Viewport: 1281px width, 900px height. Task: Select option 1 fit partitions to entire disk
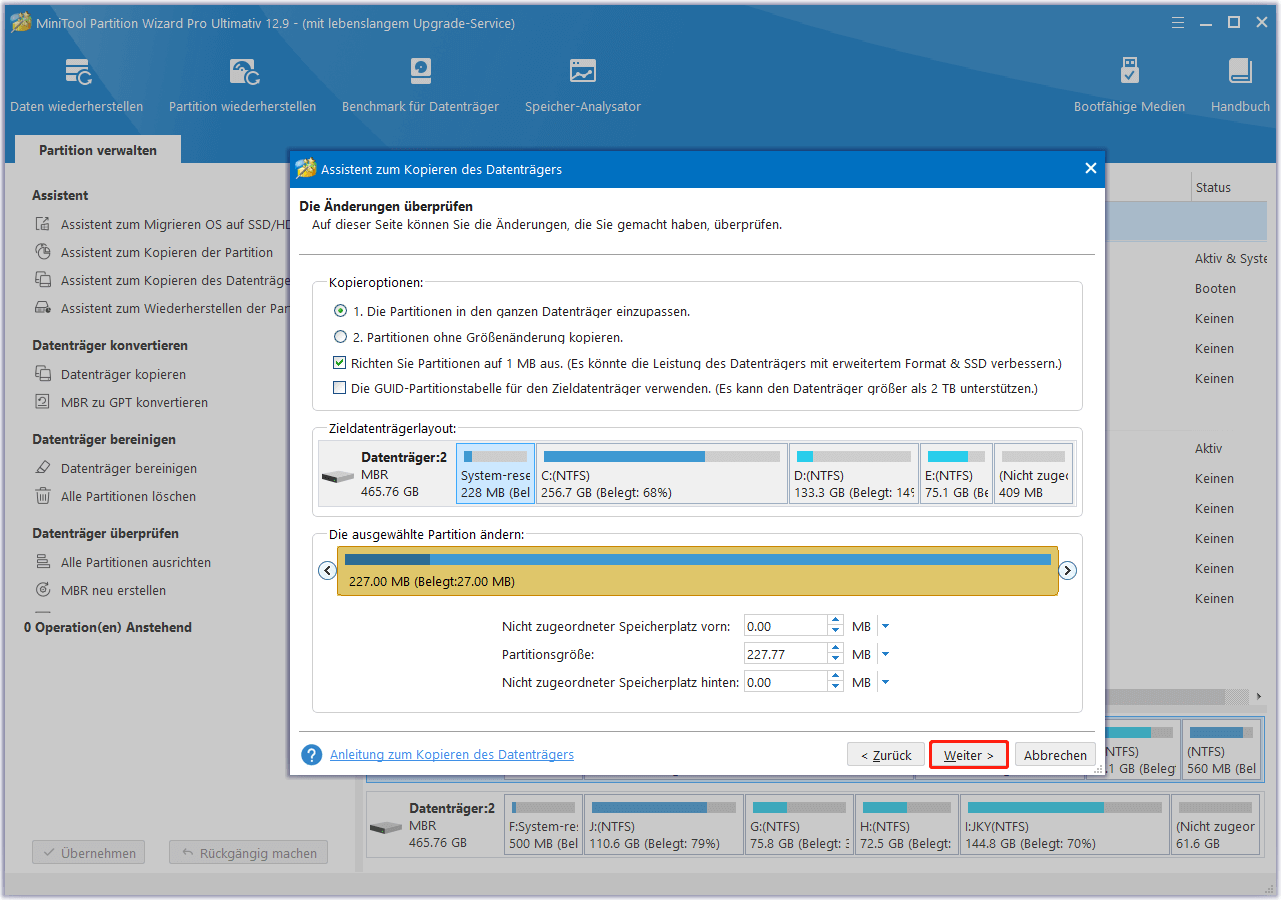click(341, 311)
